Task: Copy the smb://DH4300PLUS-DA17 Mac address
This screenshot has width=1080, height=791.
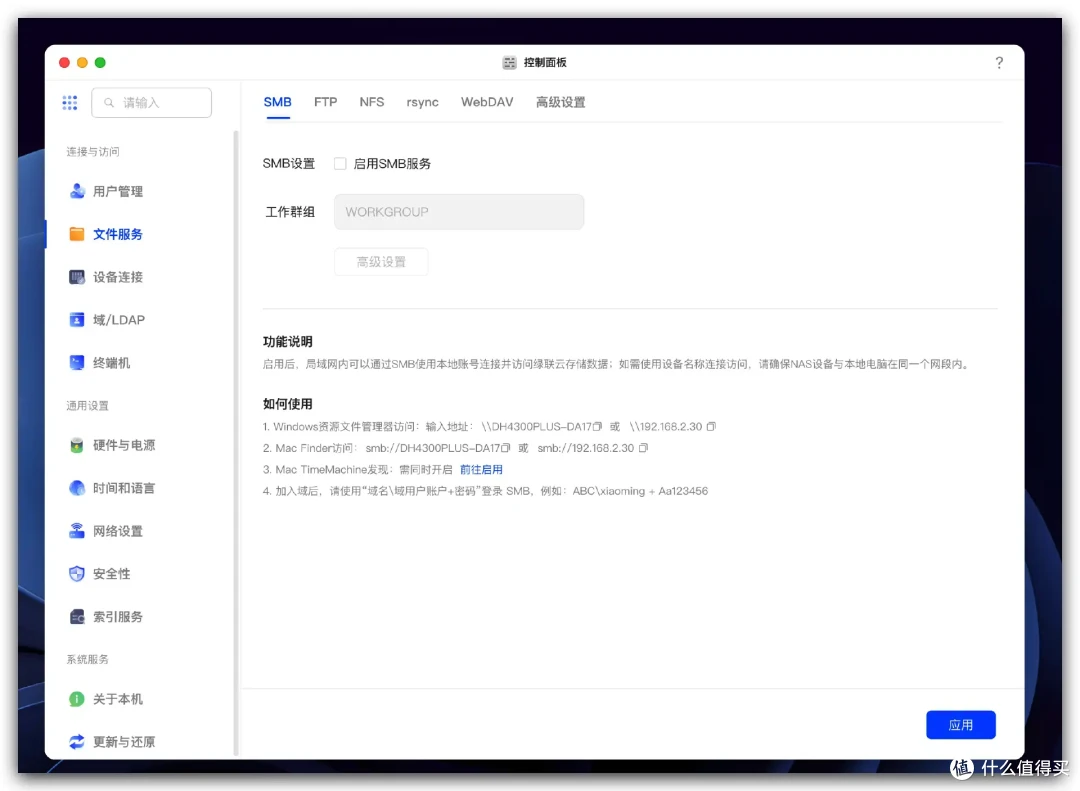Action: 506,448
